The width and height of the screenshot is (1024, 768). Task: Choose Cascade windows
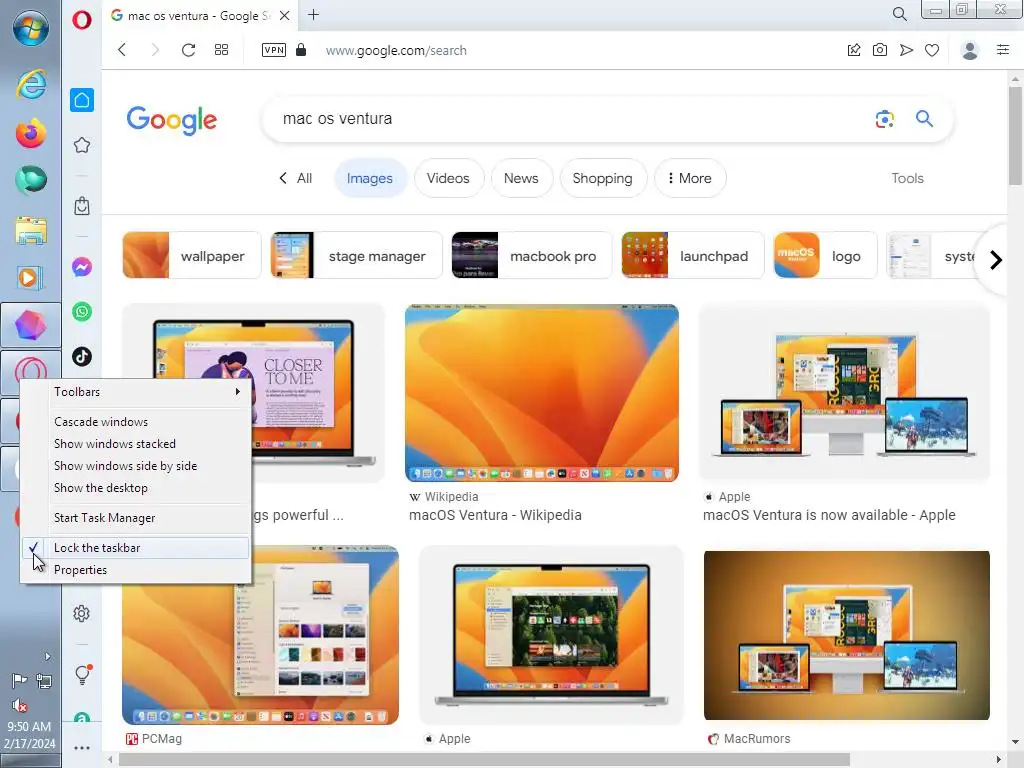click(135, 422)
